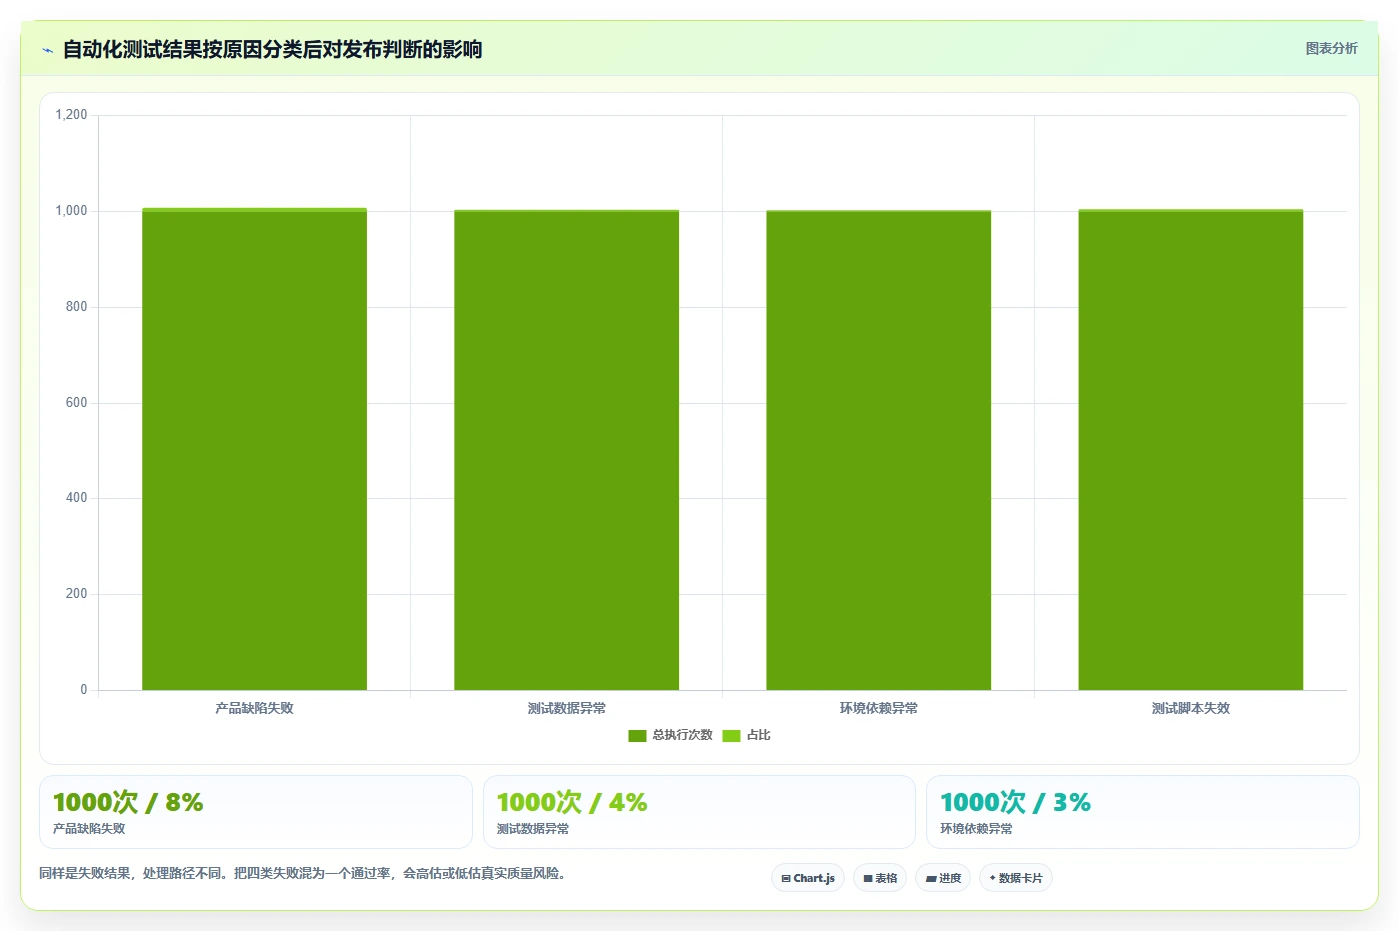Click the 占比 legend color box

coord(731,736)
